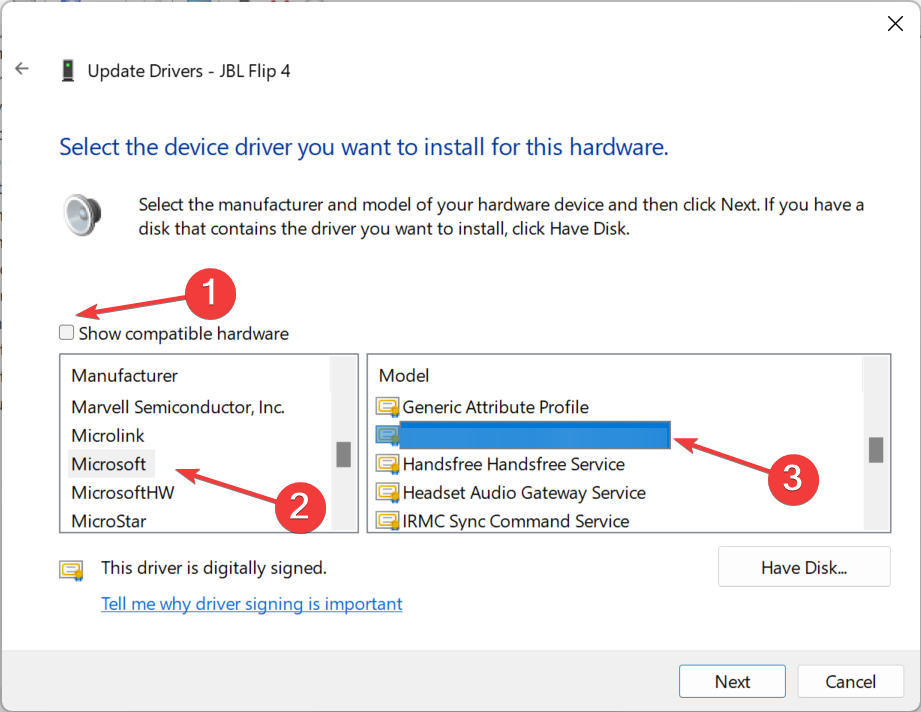Image resolution: width=921 pixels, height=712 pixels.
Task: Select MicroStar in the manufacturer list
Action: coord(109,520)
